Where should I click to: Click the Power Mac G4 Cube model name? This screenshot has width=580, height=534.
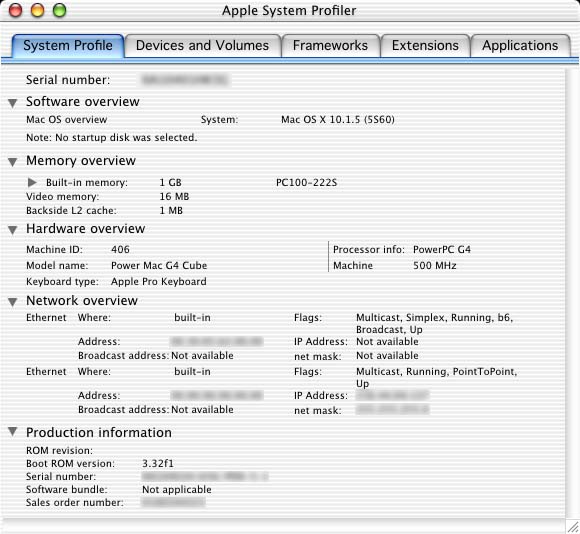coord(159,266)
